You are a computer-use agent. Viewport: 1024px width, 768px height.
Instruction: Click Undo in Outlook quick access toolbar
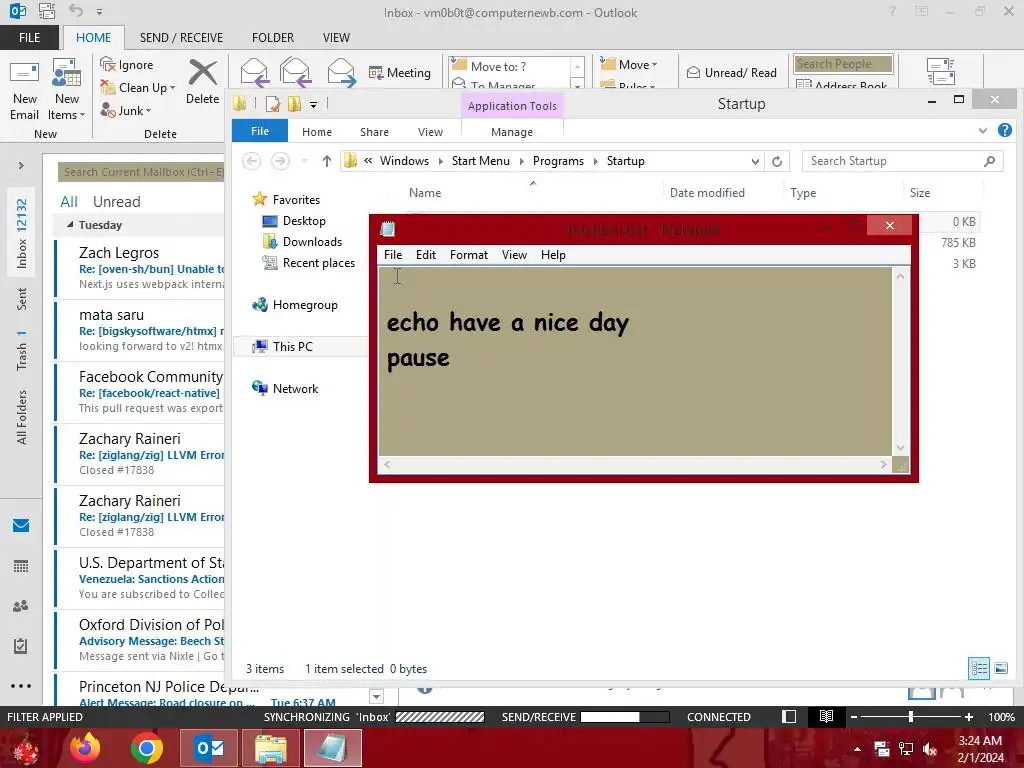pyautogui.click(x=76, y=10)
